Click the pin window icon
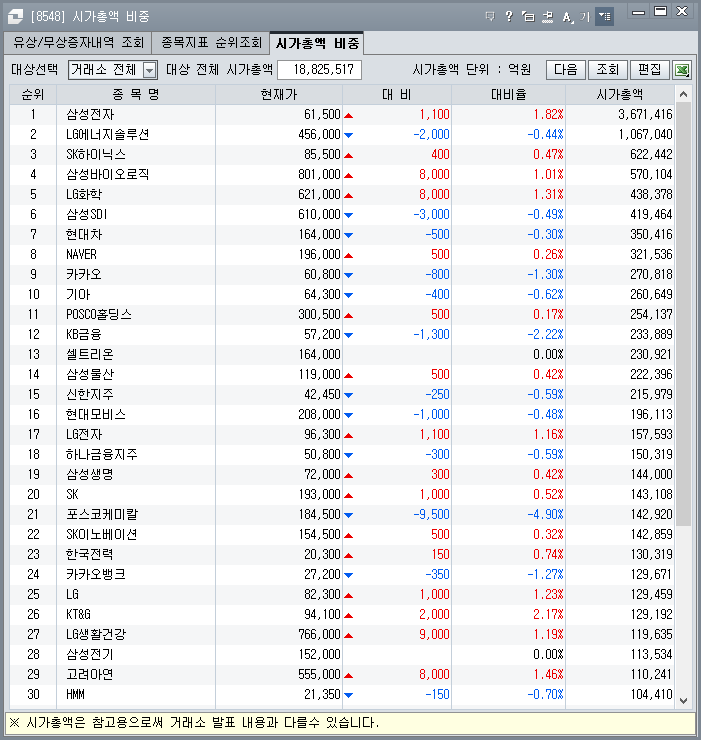This screenshot has width=701, height=740. [548, 17]
